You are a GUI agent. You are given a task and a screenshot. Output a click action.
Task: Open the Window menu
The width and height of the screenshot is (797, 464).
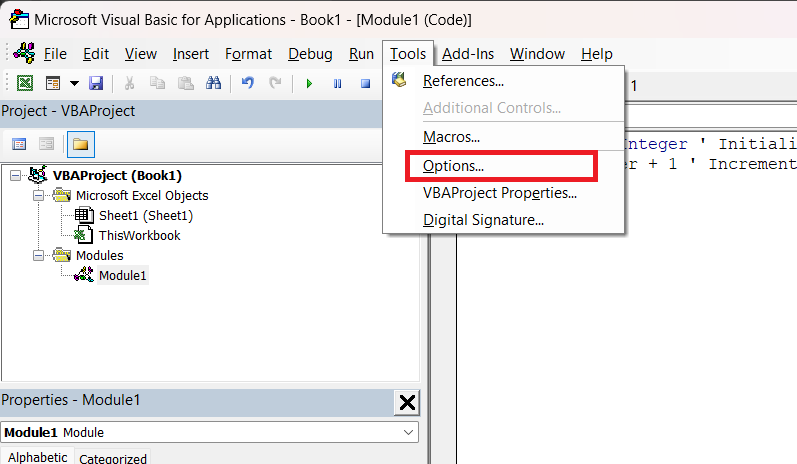pyautogui.click(x=537, y=54)
